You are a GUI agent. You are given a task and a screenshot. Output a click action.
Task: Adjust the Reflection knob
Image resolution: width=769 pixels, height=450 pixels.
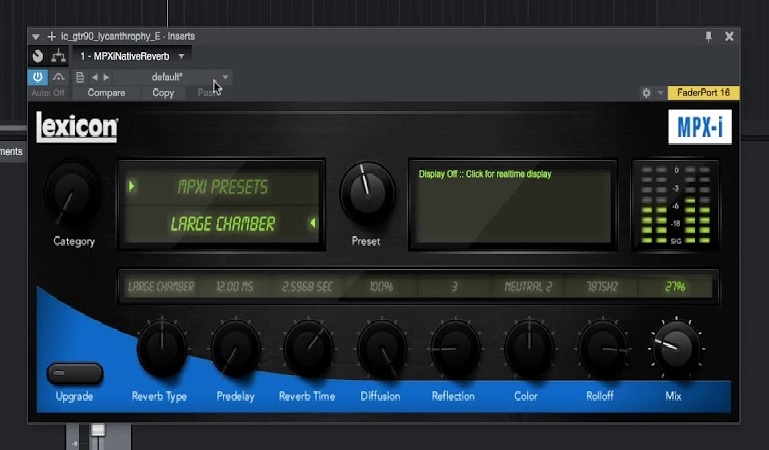tap(455, 349)
